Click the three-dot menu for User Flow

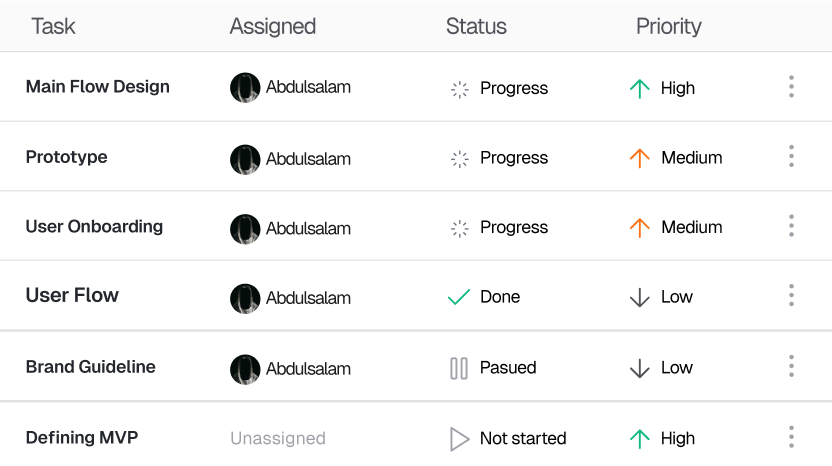point(791,296)
